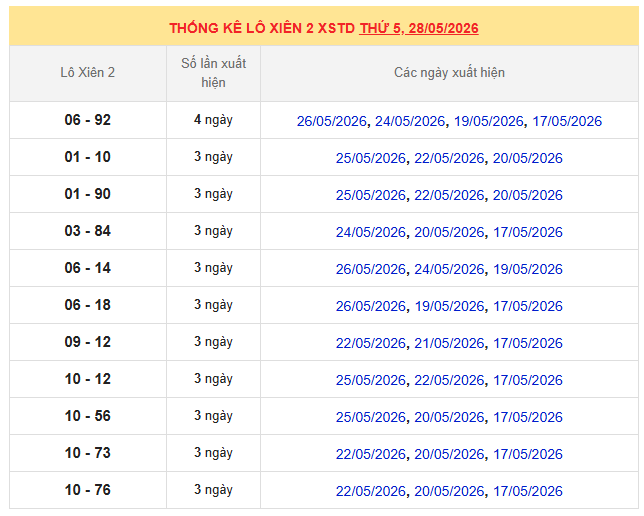The height and width of the screenshot is (516, 644).
Task: Select the '09 - 12' pair cell
Action: (x=87, y=342)
